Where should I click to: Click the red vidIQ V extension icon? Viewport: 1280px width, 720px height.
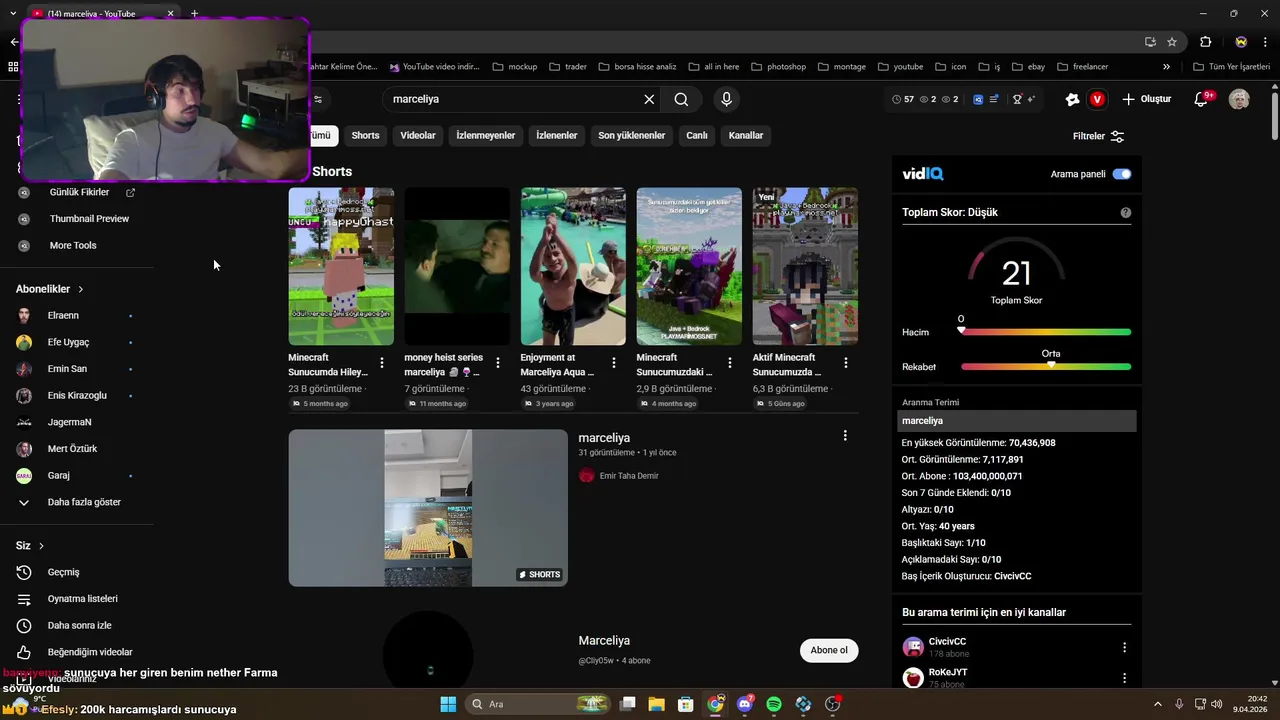(x=1097, y=99)
